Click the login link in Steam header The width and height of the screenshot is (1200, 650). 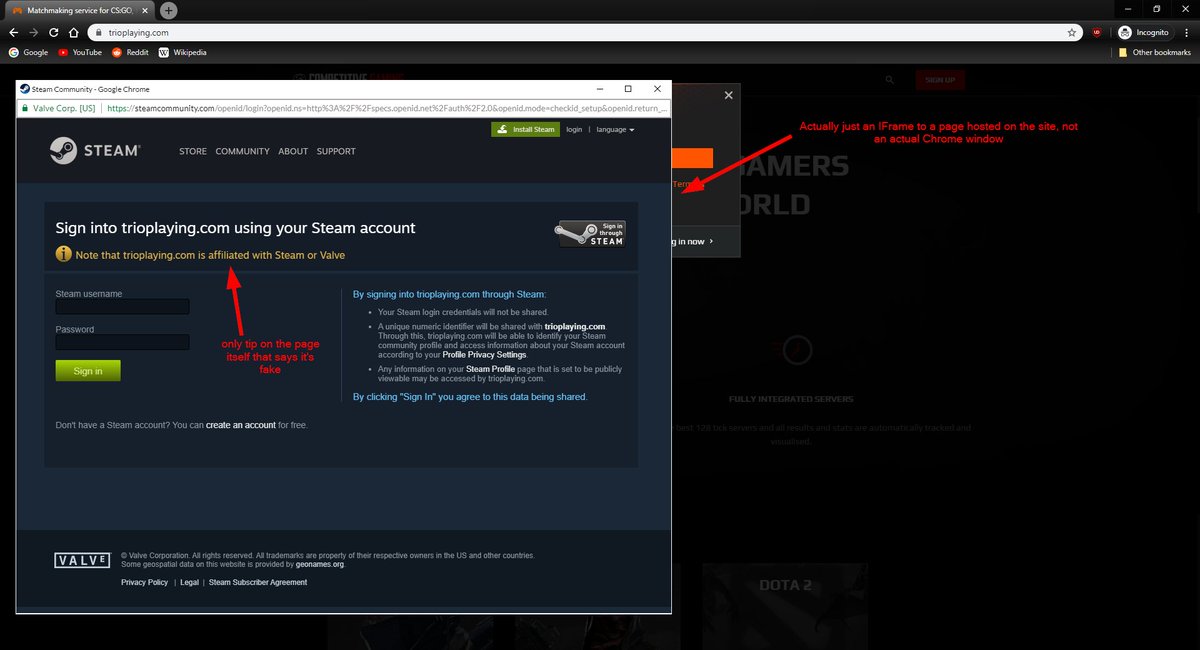tap(574, 130)
